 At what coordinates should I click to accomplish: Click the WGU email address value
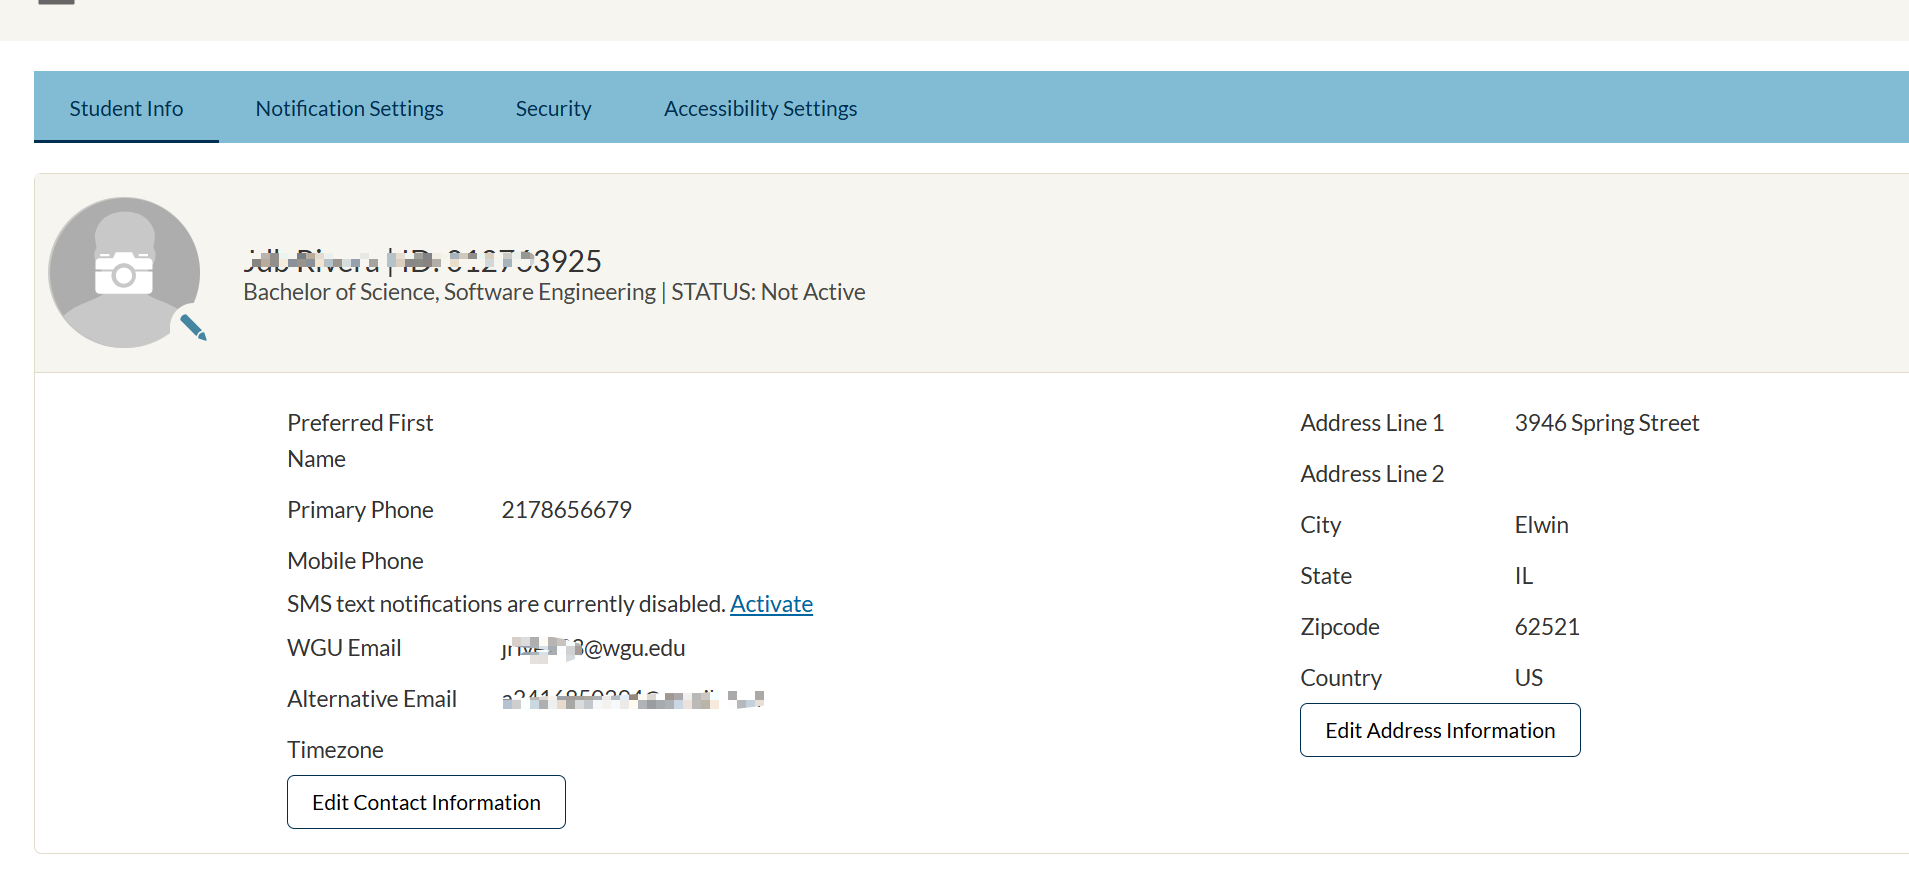click(x=593, y=648)
